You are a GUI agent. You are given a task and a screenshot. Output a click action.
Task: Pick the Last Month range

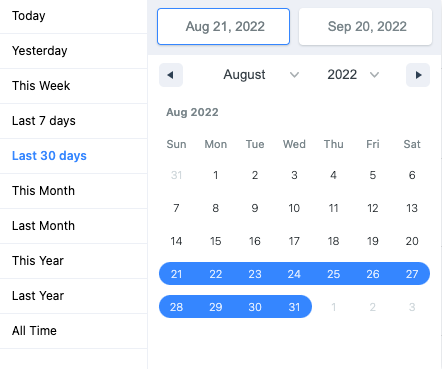point(73,226)
